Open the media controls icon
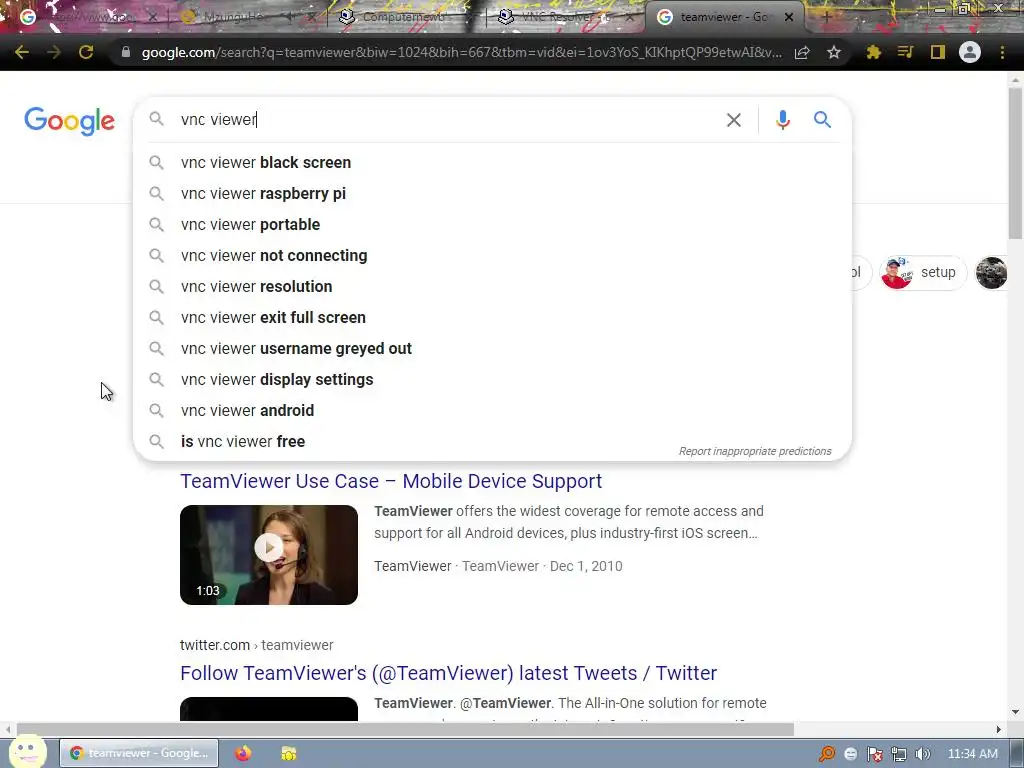 click(905, 52)
